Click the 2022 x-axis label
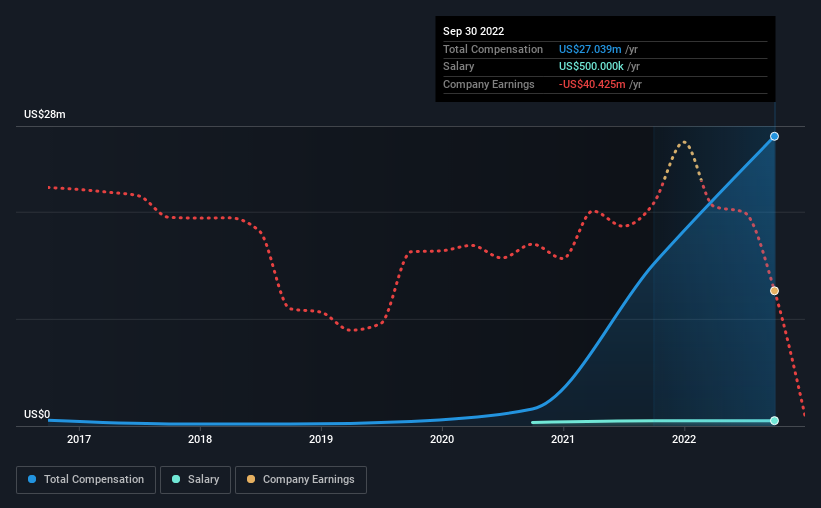 pyautogui.click(x=684, y=439)
